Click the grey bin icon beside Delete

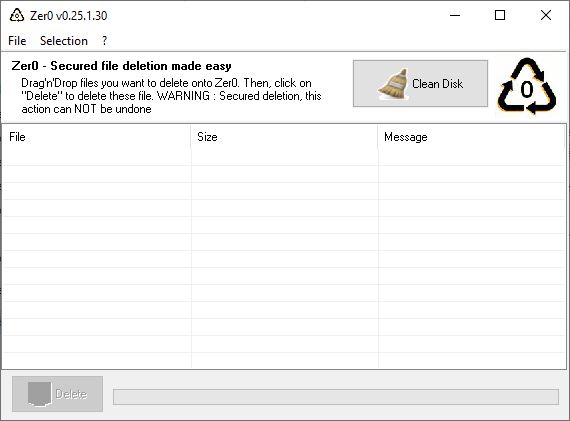[x=39, y=394]
